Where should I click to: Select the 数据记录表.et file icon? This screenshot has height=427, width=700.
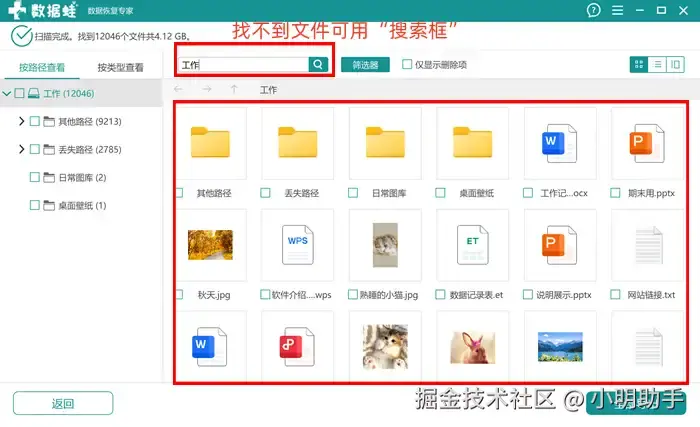point(472,245)
